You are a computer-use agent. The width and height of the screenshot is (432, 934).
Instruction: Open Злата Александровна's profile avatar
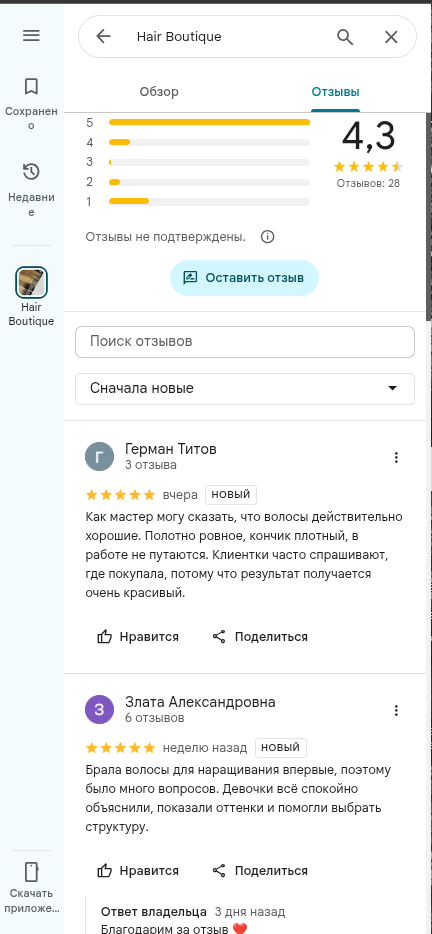pyautogui.click(x=100, y=710)
